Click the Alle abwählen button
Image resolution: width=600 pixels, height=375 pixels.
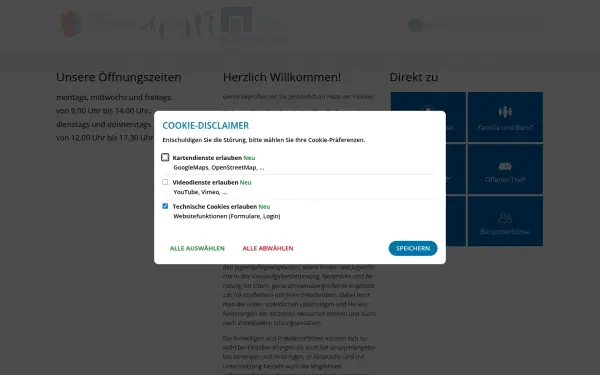268,248
